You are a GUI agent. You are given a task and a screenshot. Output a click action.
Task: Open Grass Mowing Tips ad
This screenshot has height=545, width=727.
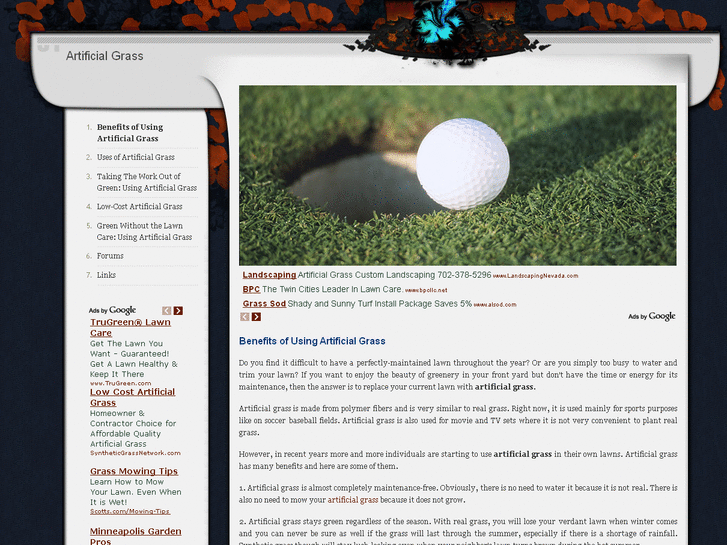coord(134,471)
